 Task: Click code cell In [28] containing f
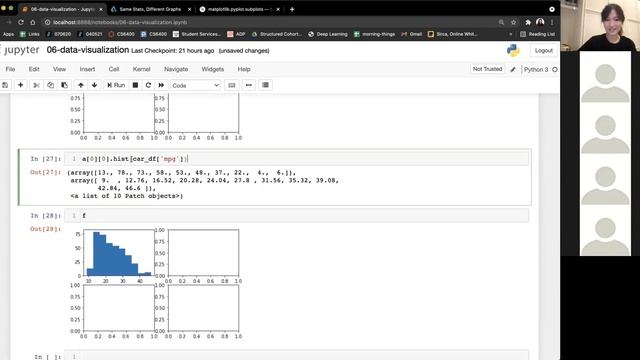click(x=297, y=216)
